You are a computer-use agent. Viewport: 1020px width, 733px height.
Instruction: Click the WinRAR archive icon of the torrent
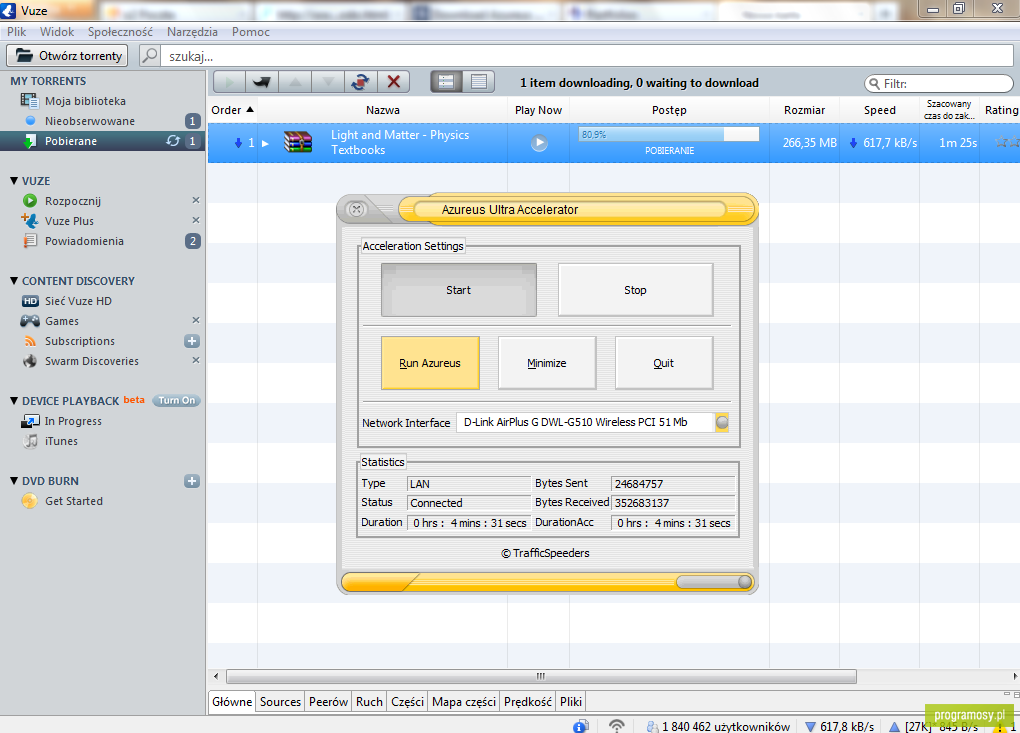298,142
